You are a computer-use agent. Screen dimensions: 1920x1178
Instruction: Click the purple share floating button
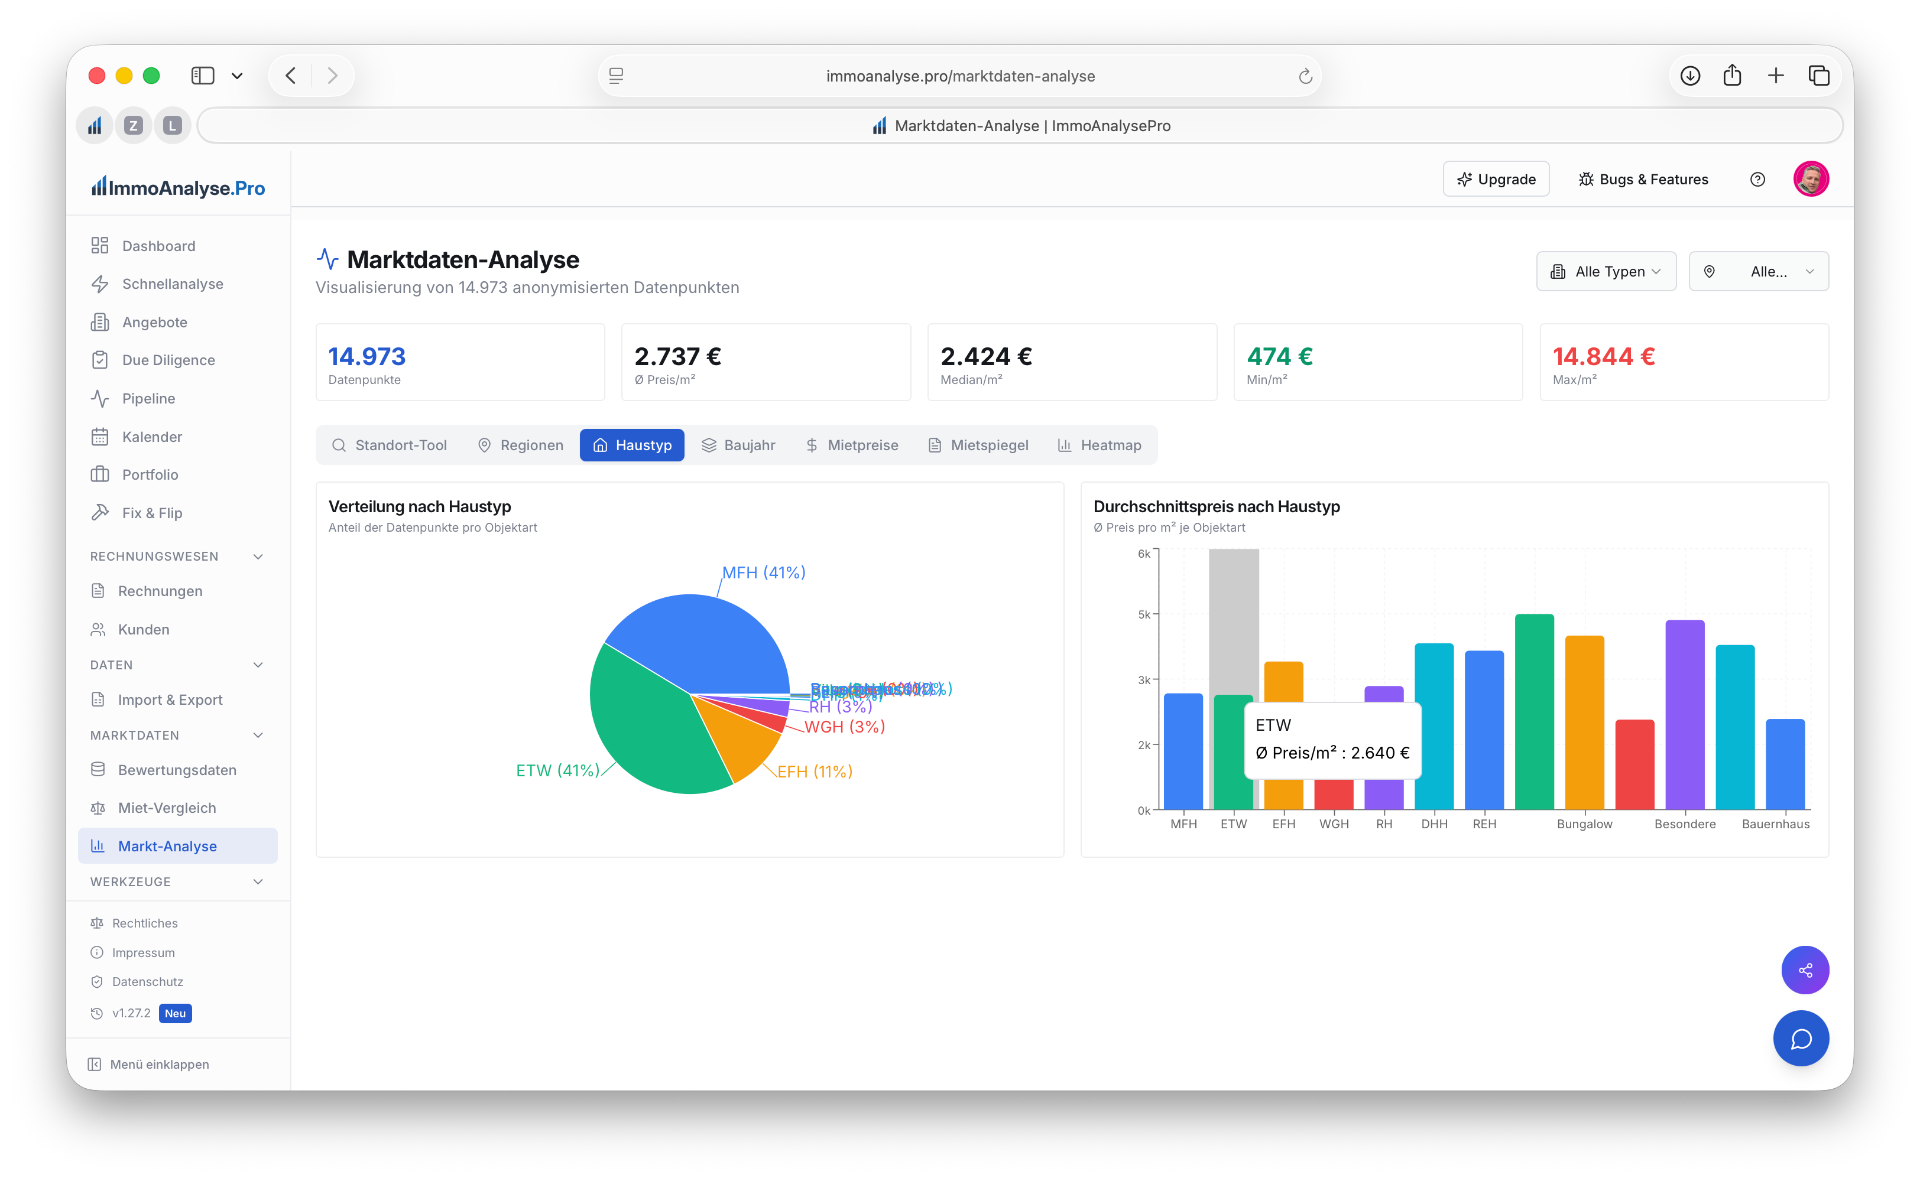tap(1805, 970)
